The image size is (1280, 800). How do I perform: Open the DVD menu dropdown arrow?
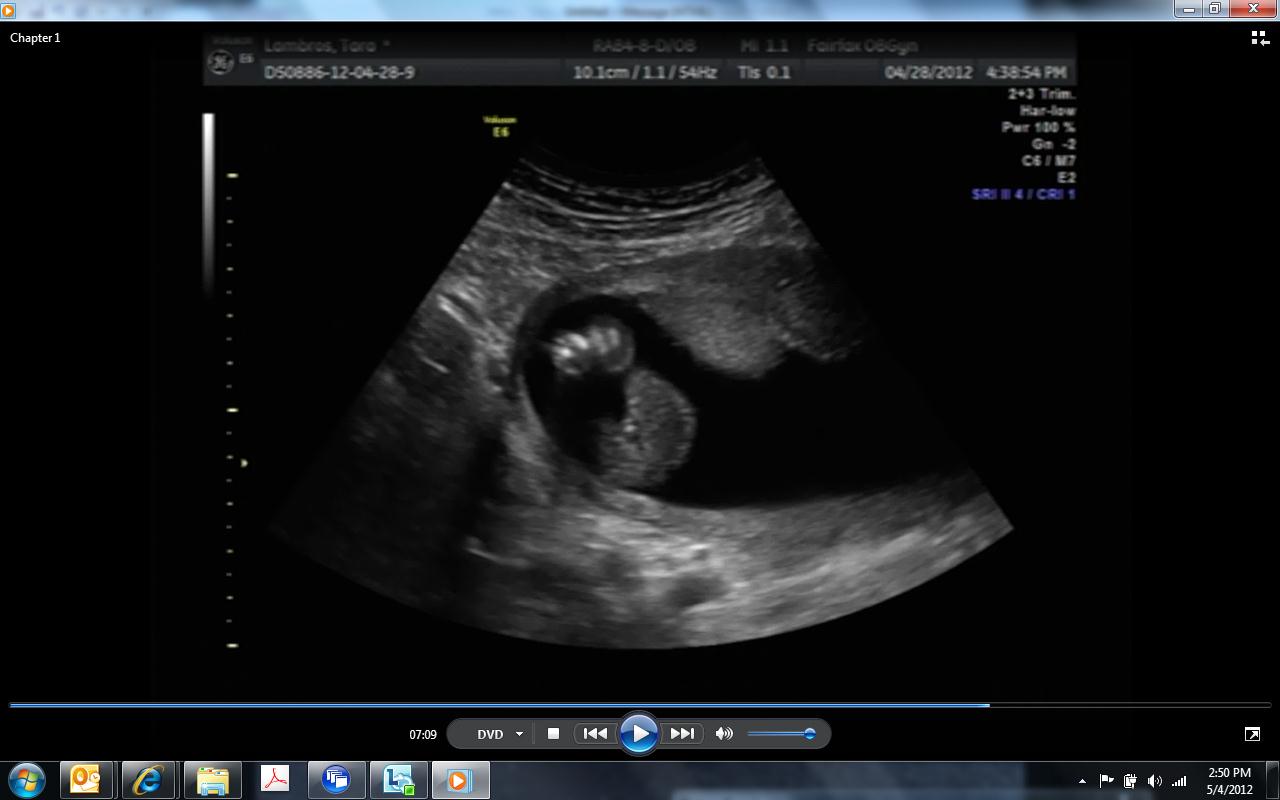pyautogui.click(x=519, y=734)
